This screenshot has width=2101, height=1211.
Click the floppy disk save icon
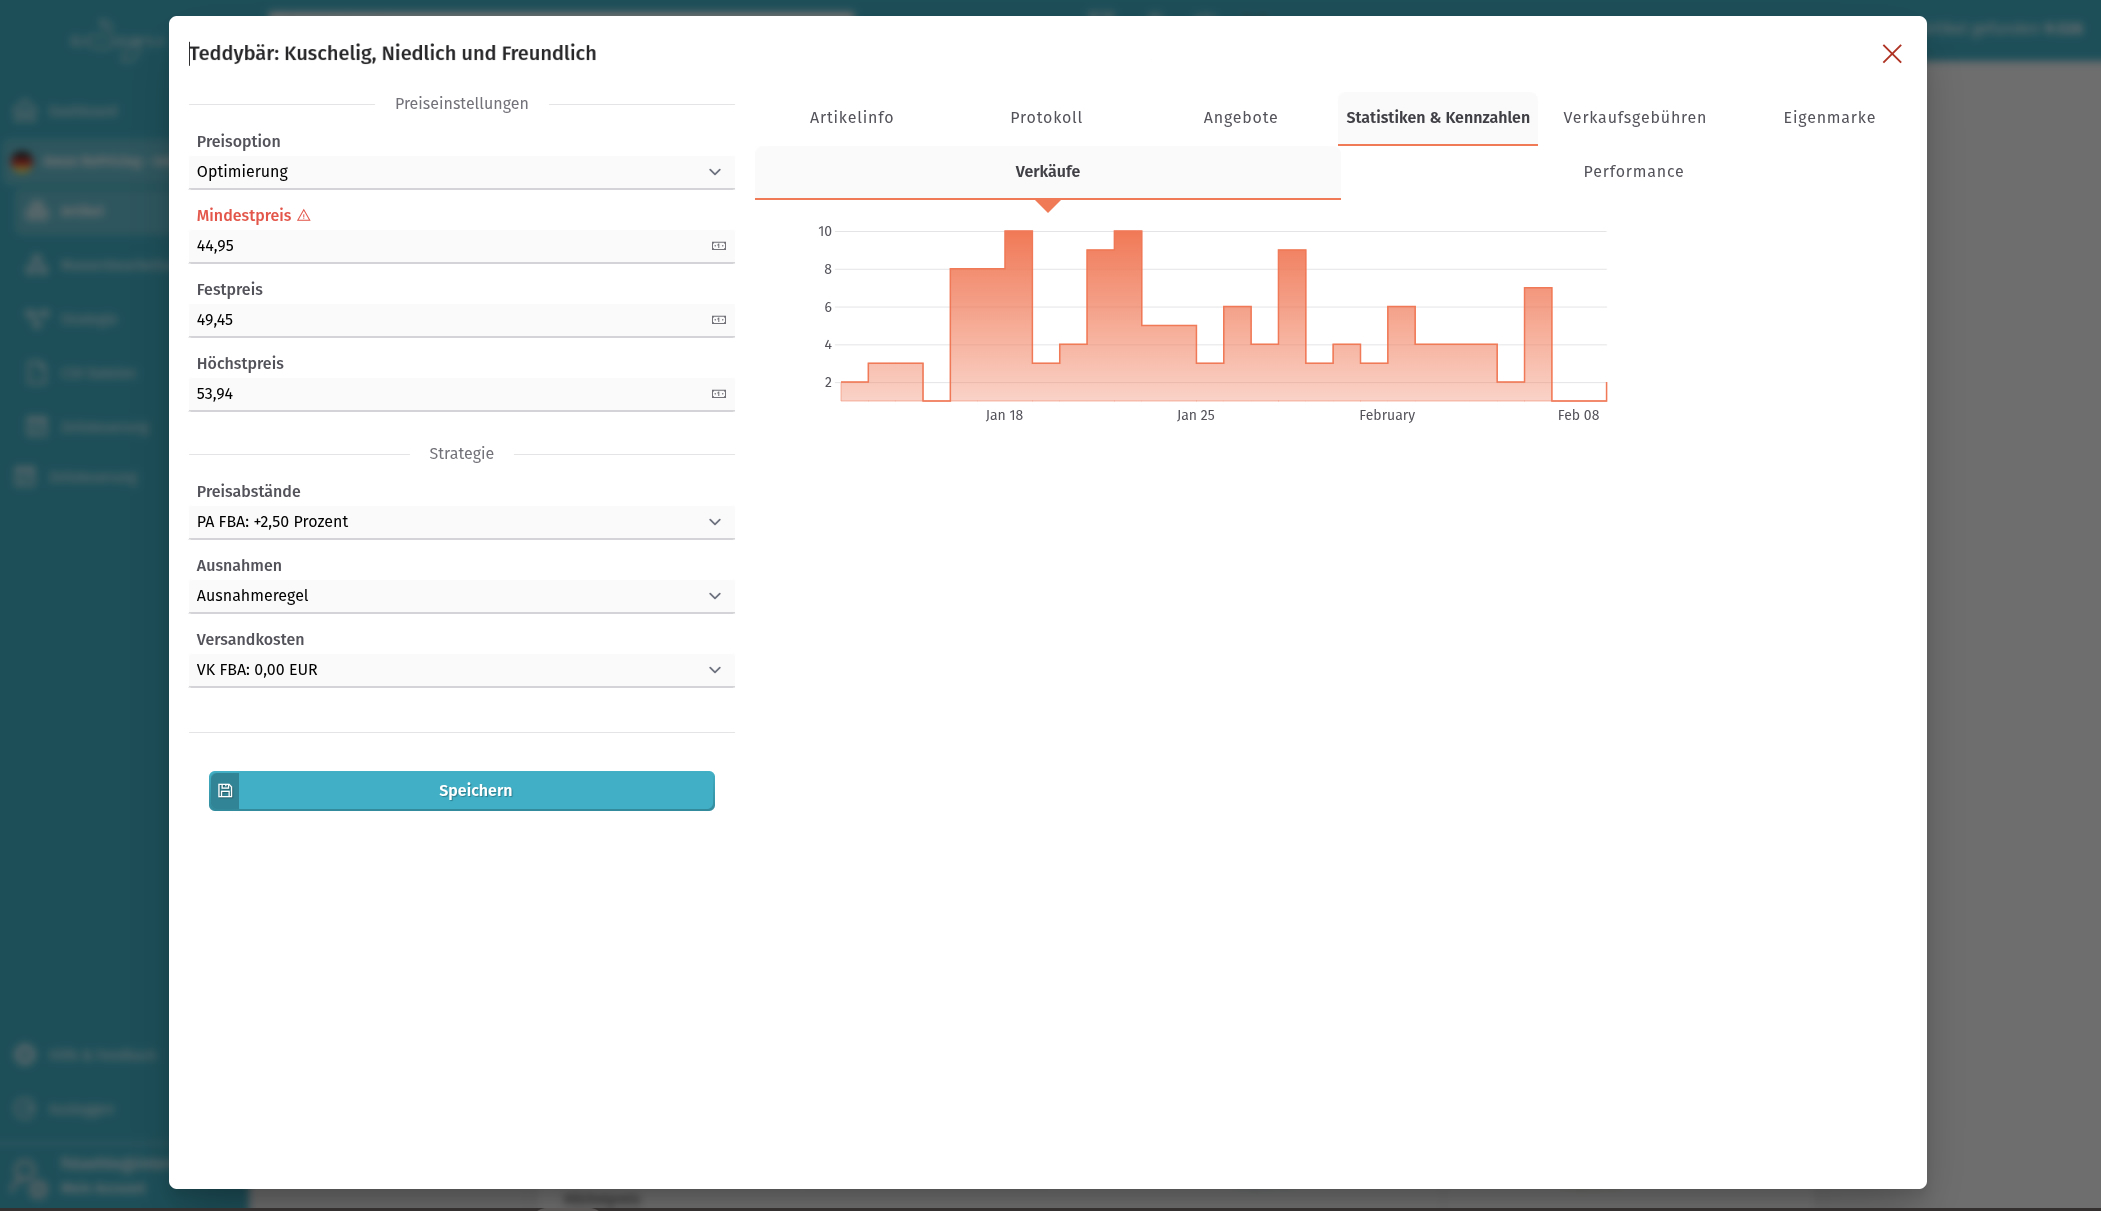(225, 791)
